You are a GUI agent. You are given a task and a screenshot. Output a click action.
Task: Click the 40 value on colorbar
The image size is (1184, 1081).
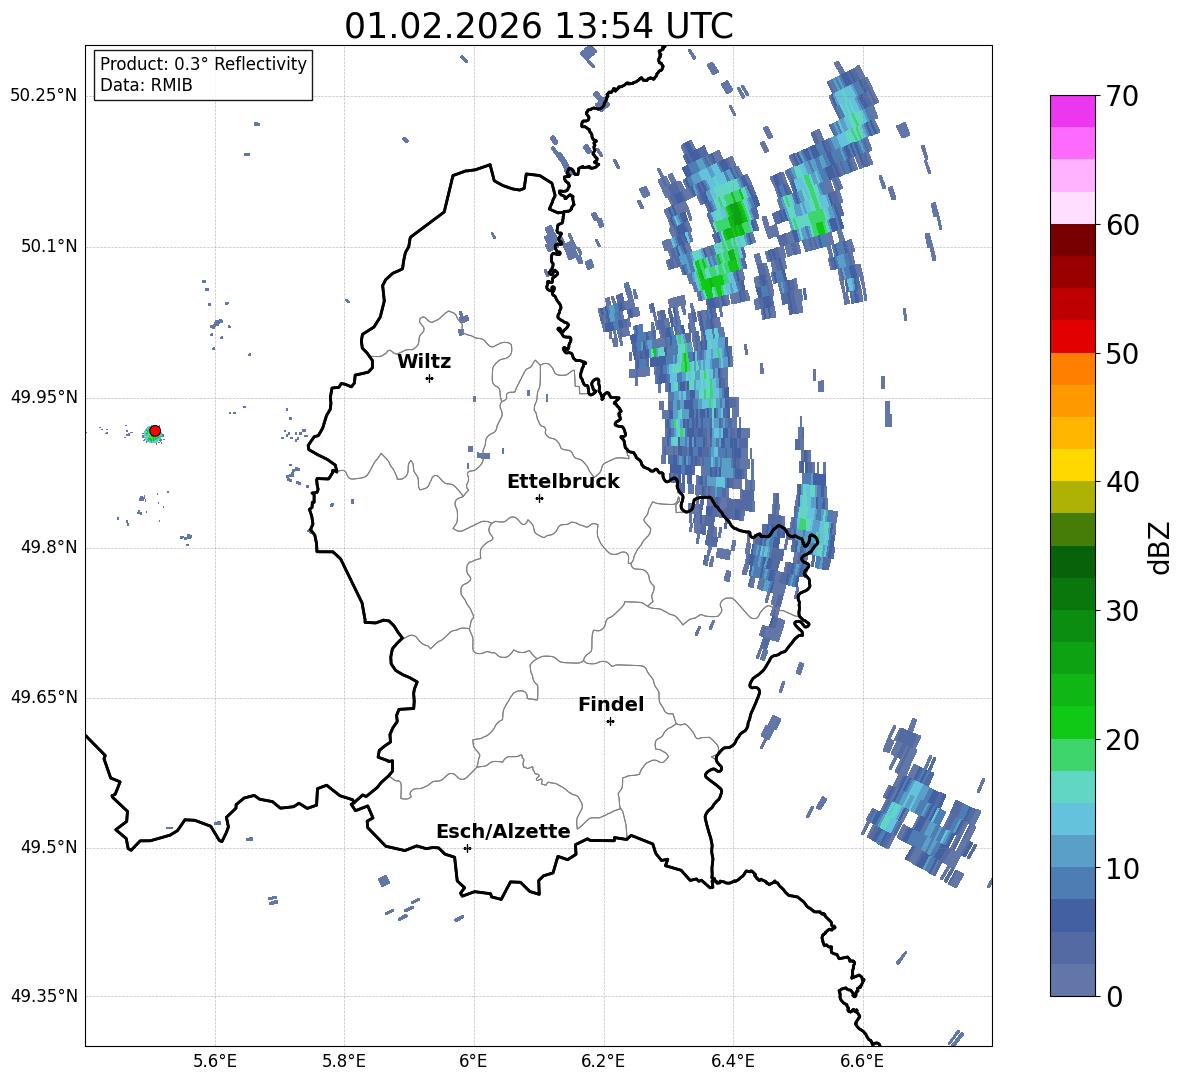pyautogui.click(x=1121, y=482)
